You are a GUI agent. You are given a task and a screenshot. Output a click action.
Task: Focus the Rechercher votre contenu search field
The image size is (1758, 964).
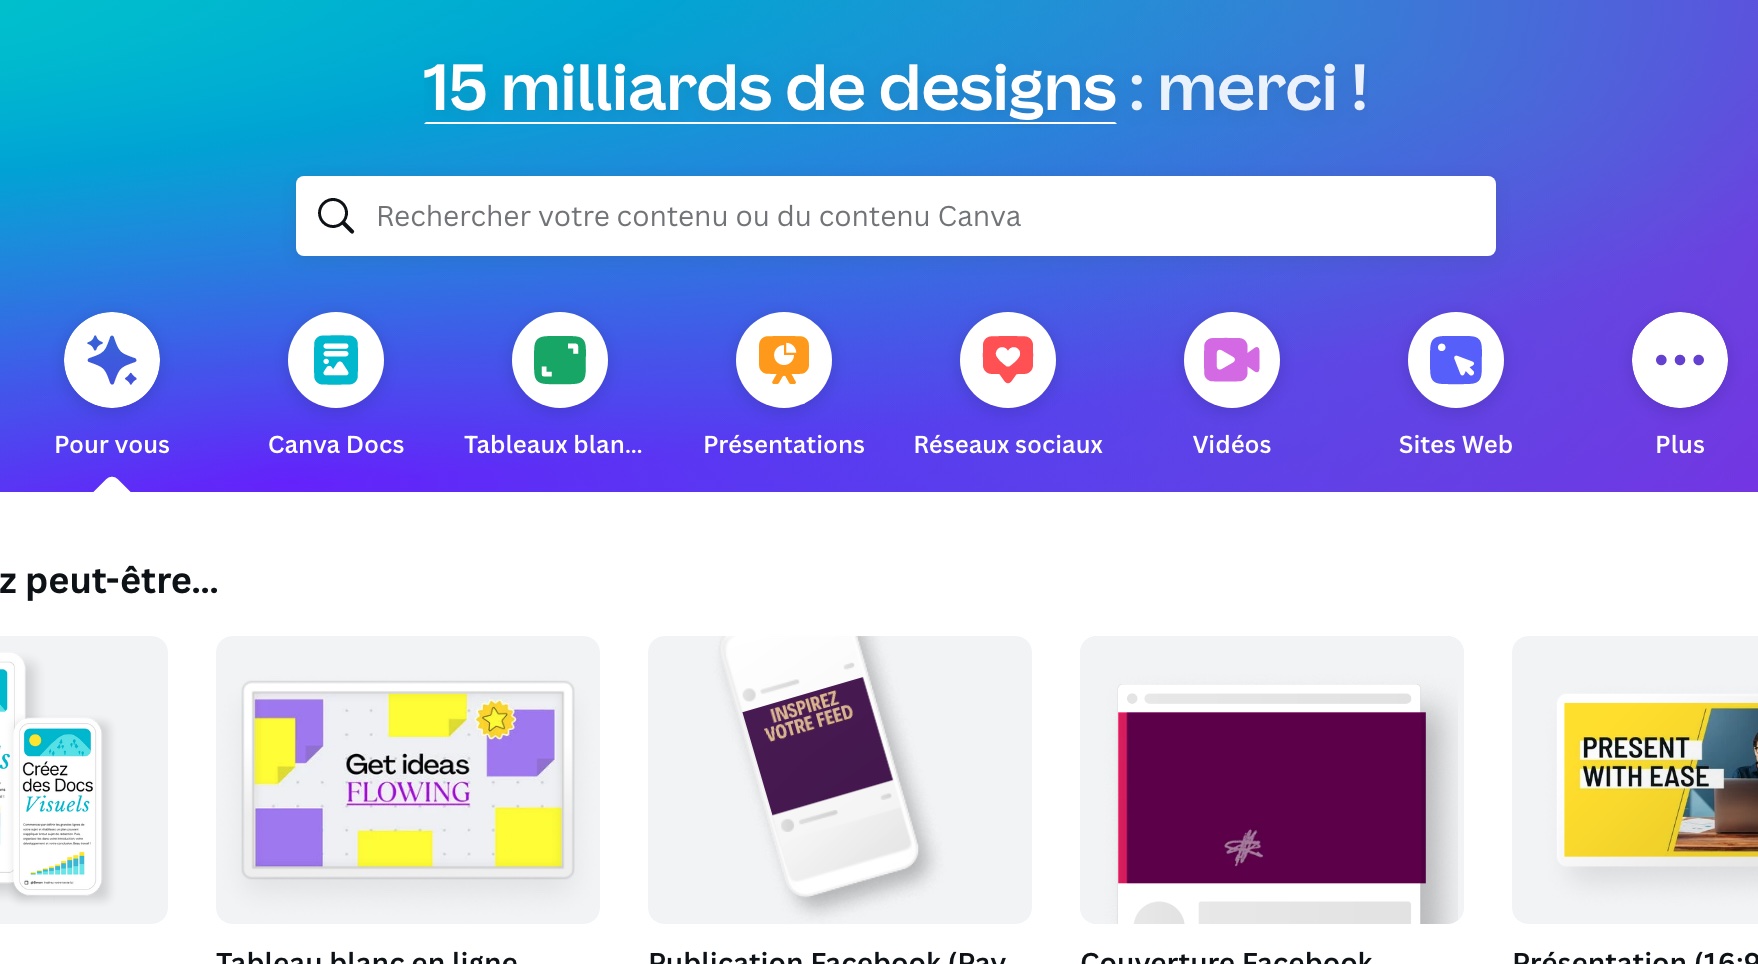896,216
